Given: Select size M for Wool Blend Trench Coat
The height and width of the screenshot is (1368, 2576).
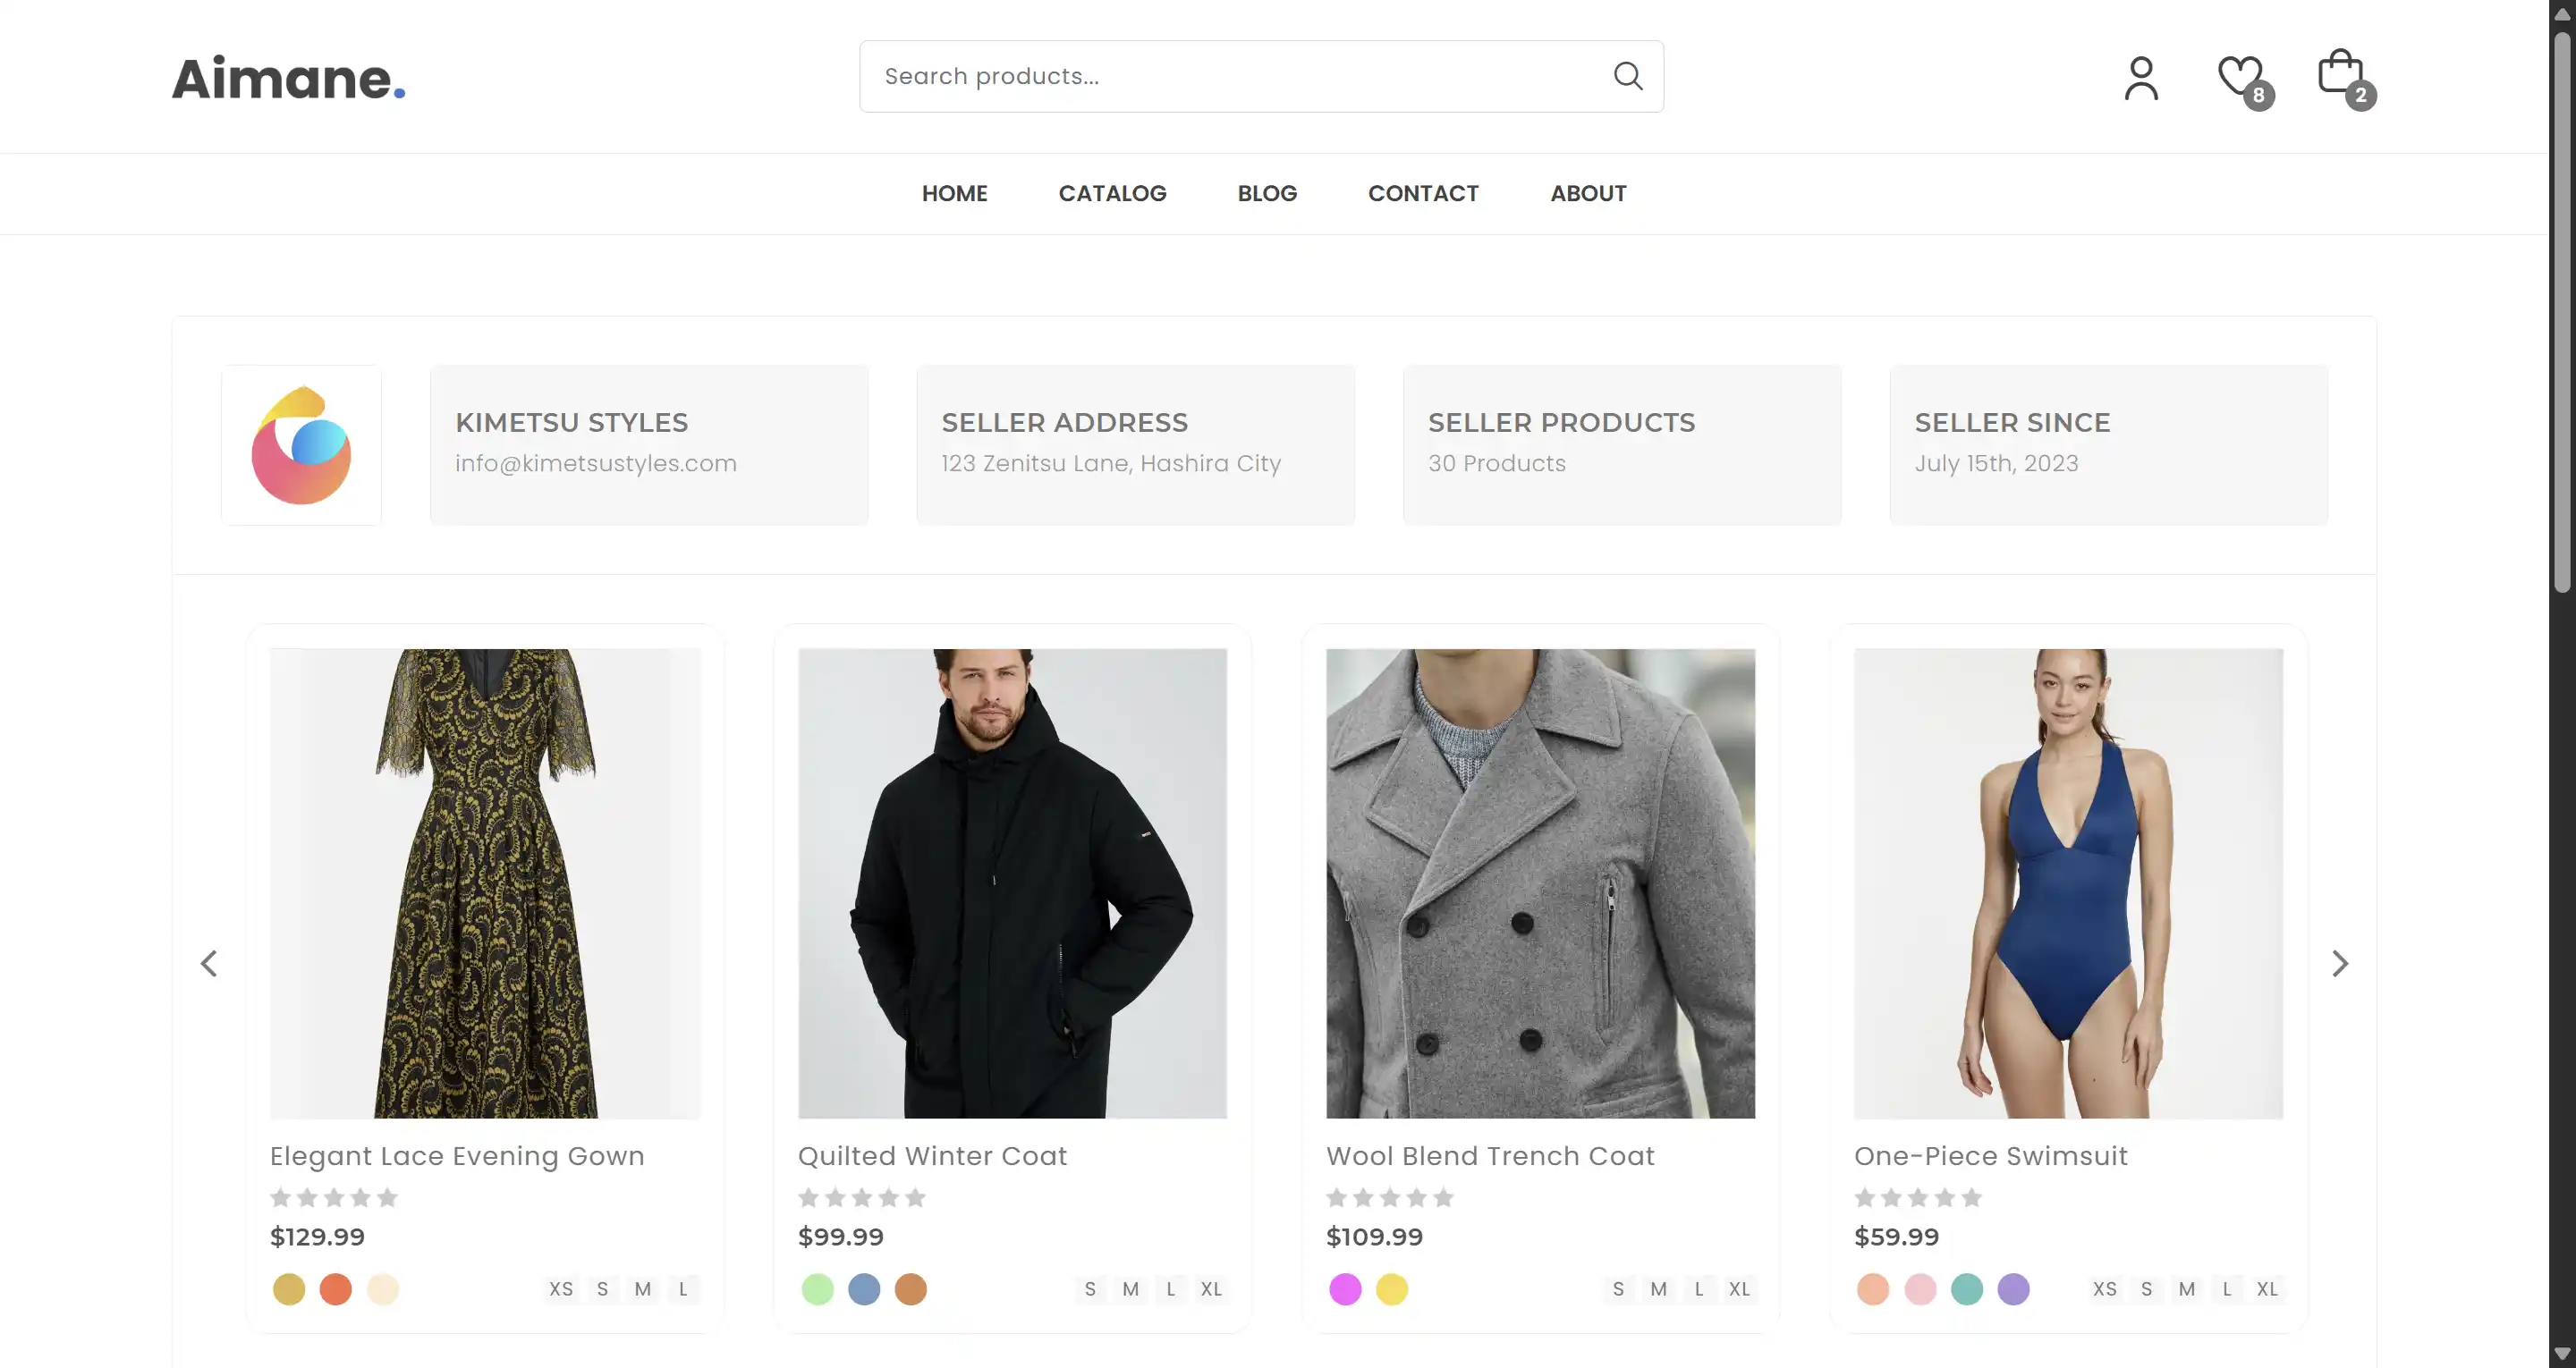Looking at the screenshot, I should pos(1658,1289).
